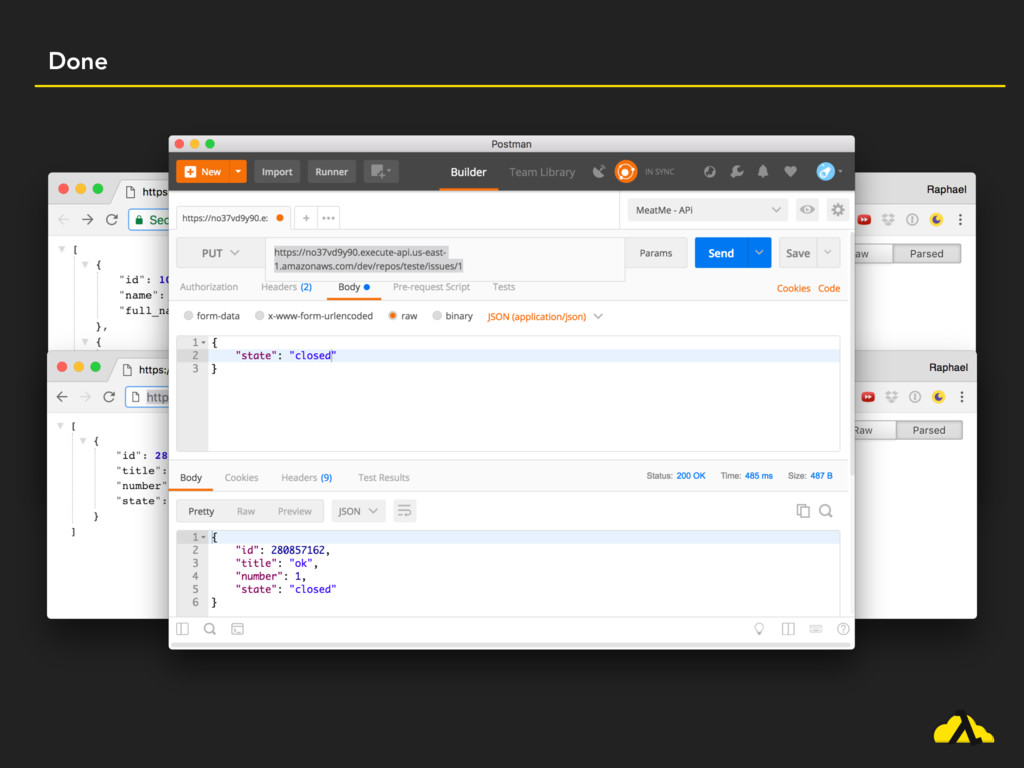The width and height of the screenshot is (1024, 768).
Task: Click the orange New button
Action: pyautogui.click(x=203, y=172)
